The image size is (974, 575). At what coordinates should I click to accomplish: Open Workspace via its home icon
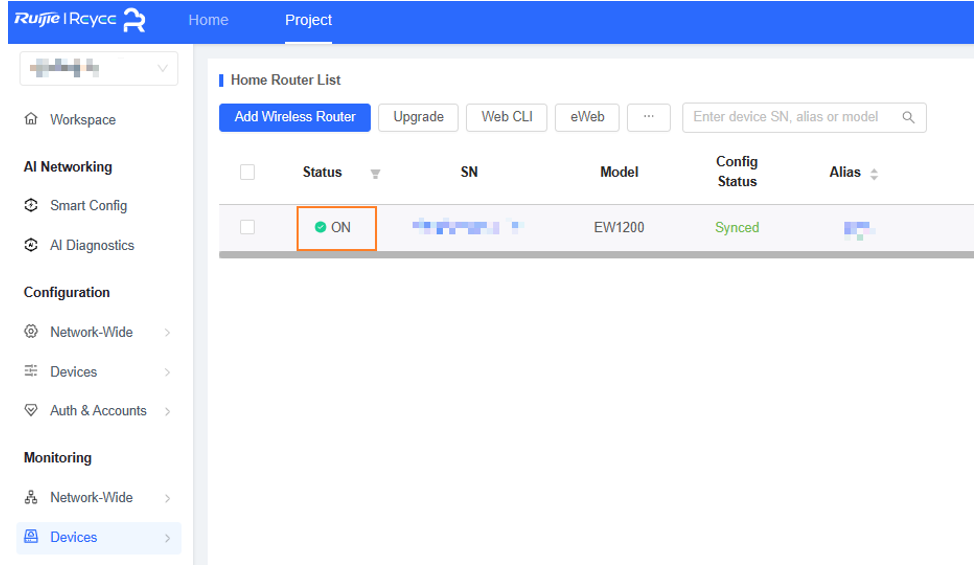pyautogui.click(x=31, y=119)
